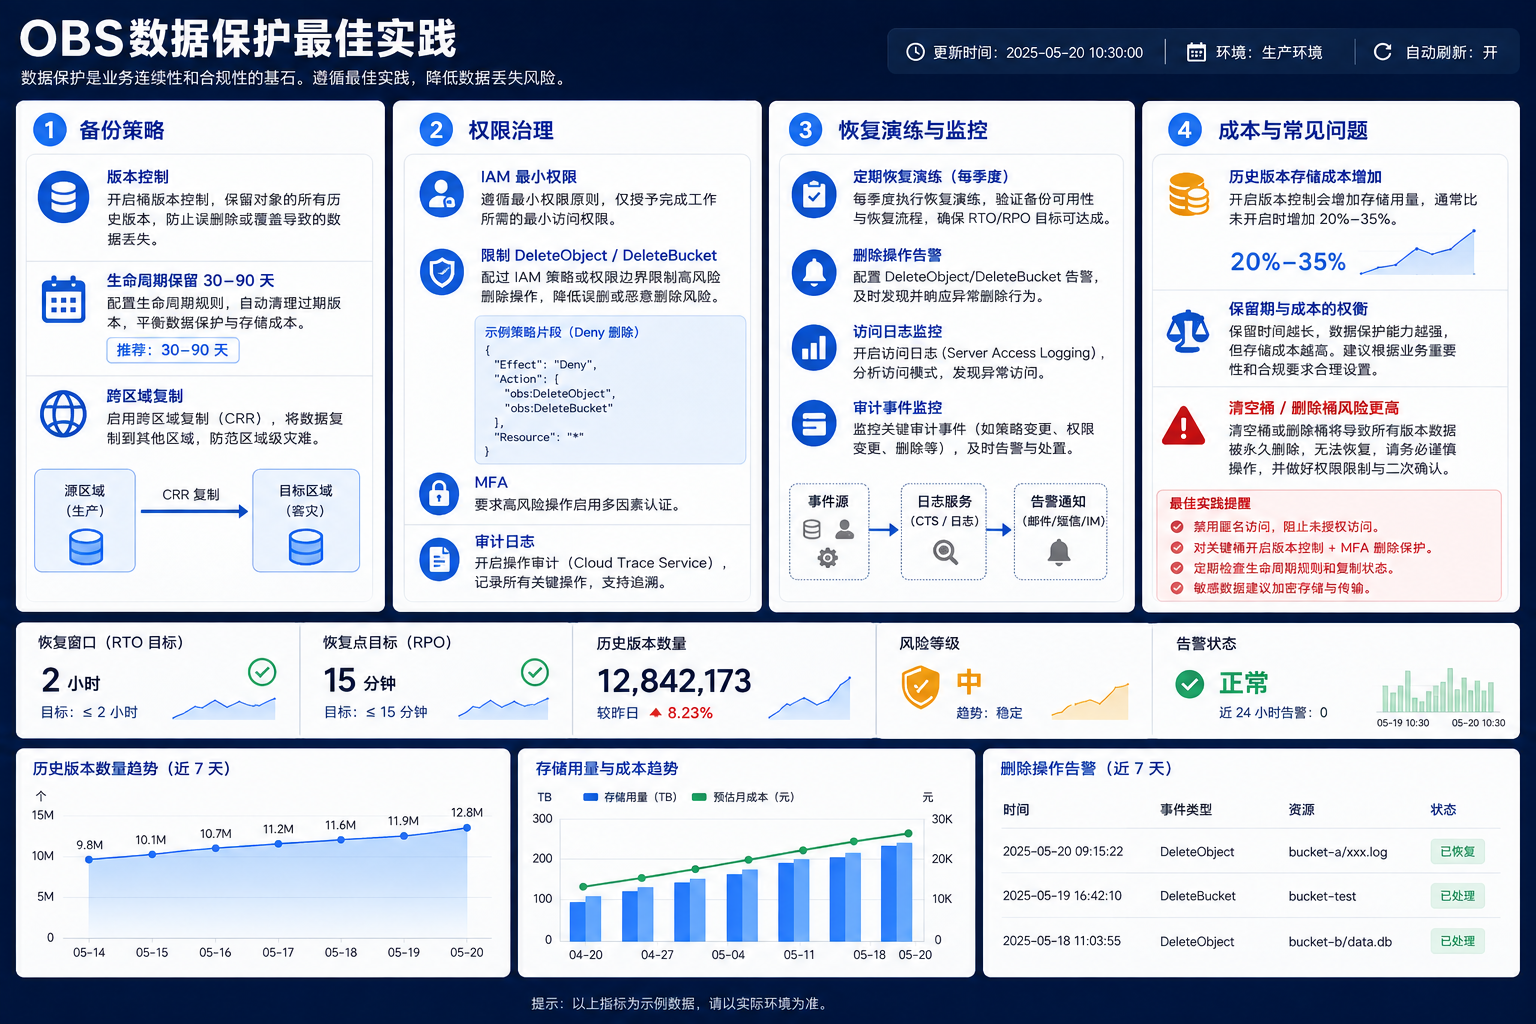Viewport: 1536px width, 1024px height.
Task: Click the green check icon beside 正常
Action: click(x=1189, y=684)
